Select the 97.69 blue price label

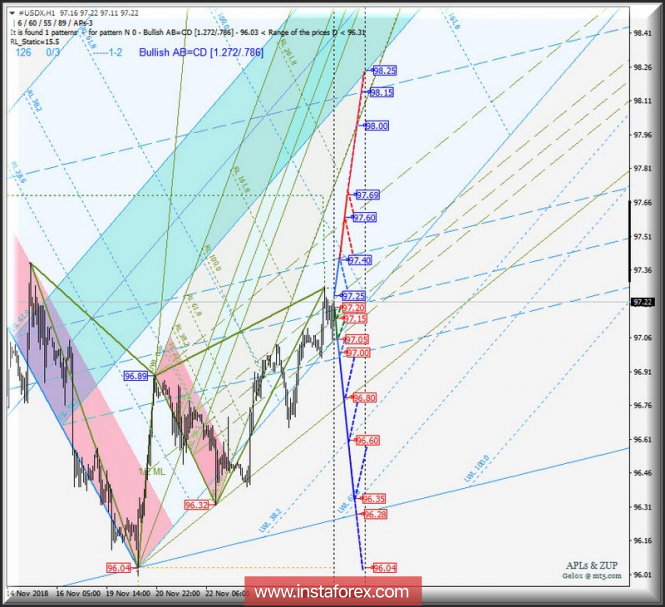[367, 195]
